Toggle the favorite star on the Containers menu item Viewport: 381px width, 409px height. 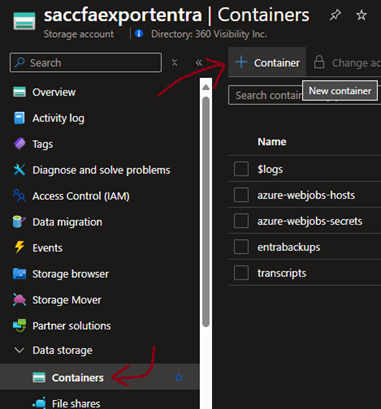click(179, 377)
